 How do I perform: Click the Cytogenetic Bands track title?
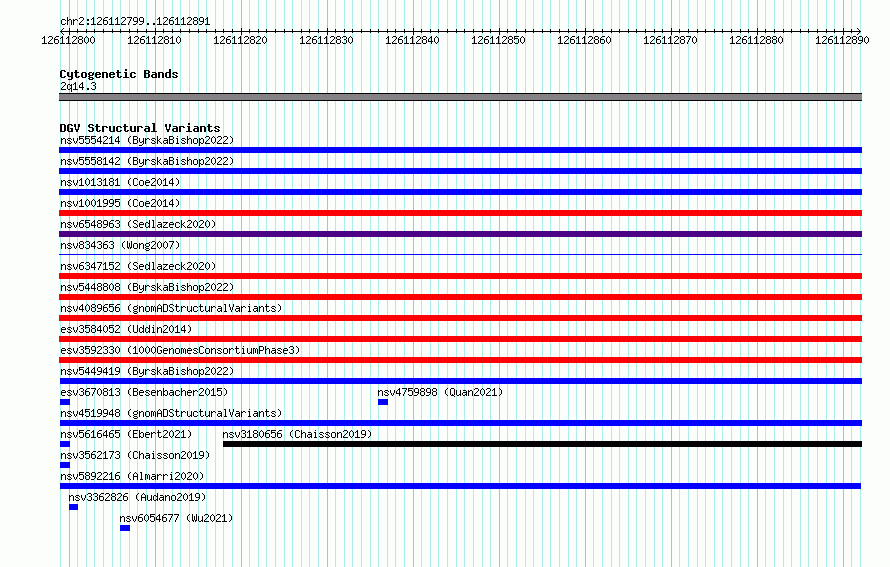point(119,74)
